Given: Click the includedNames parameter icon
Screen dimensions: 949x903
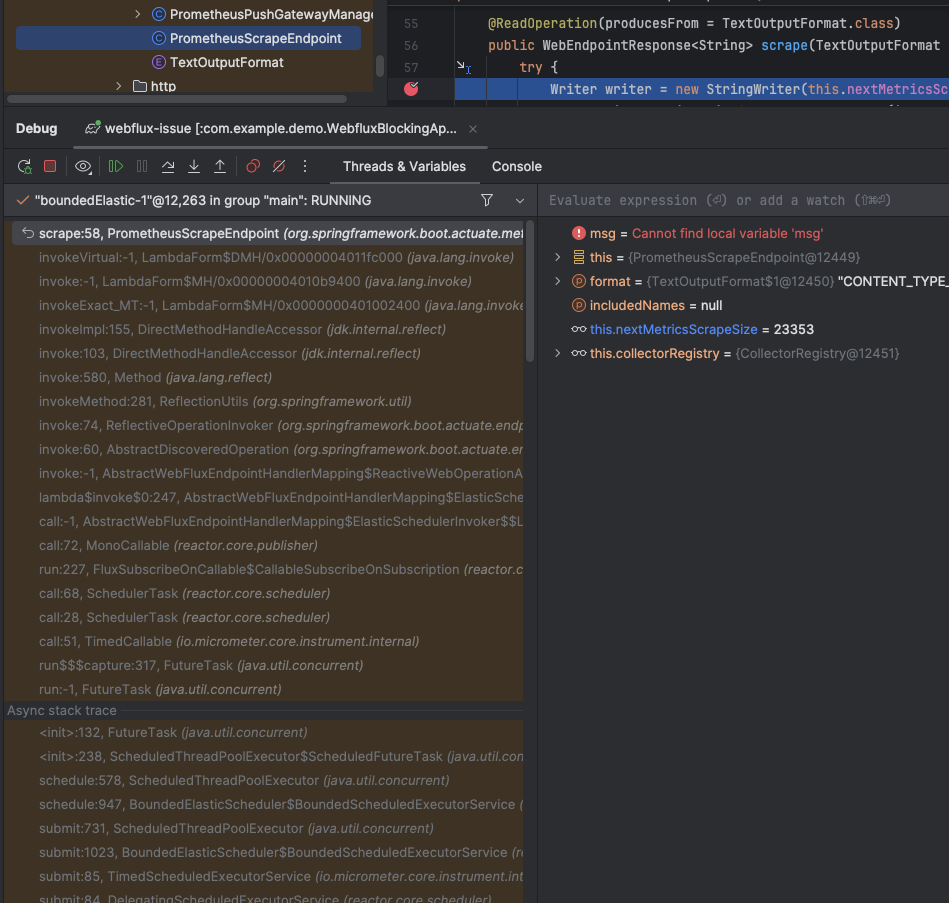Looking at the screenshot, I should pyautogui.click(x=579, y=306).
